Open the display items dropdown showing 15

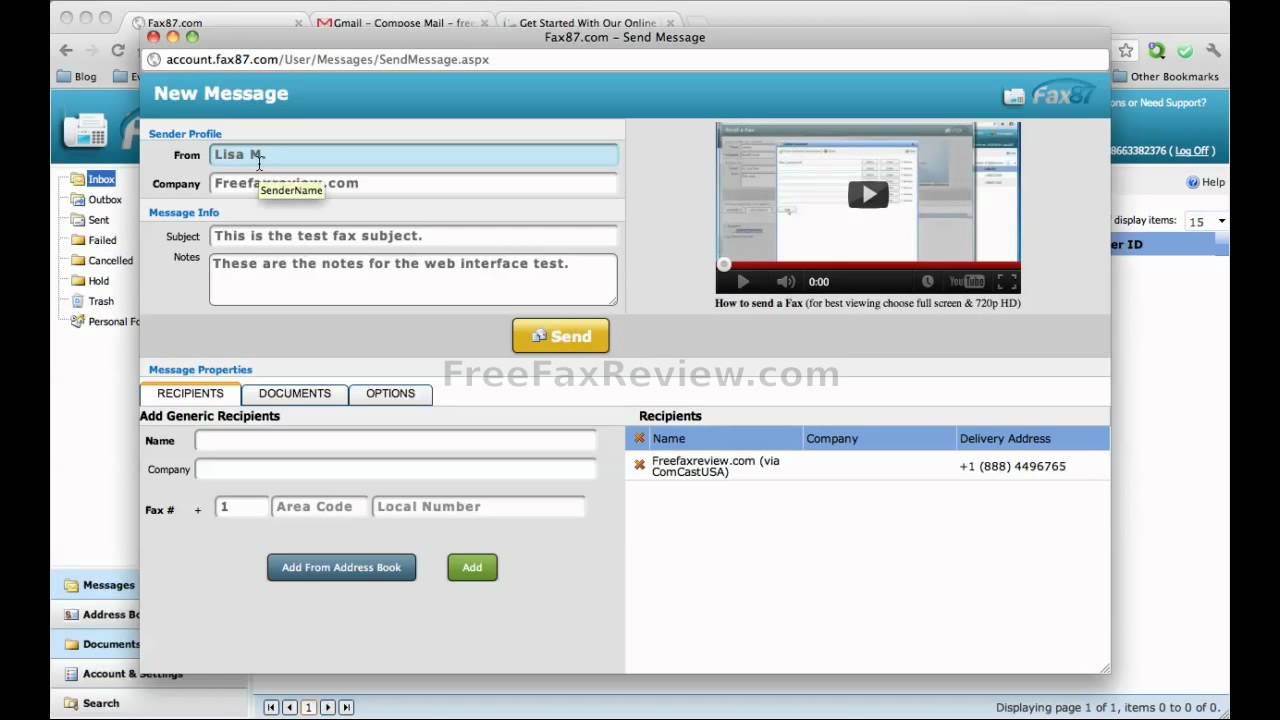click(x=1206, y=221)
